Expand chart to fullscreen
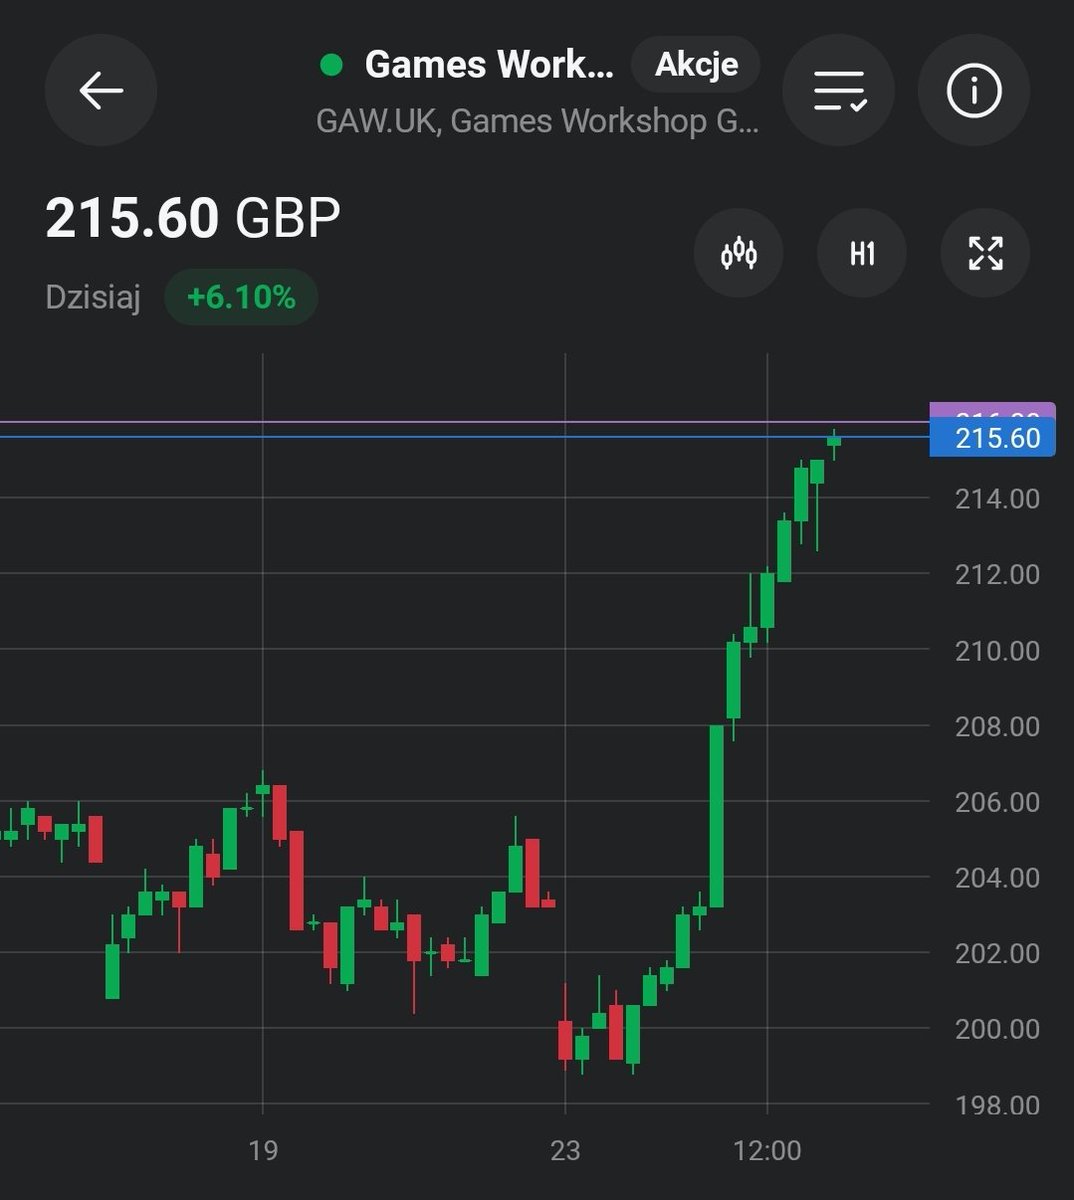This screenshot has width=1074, height=1200. [x=986, y=253]
